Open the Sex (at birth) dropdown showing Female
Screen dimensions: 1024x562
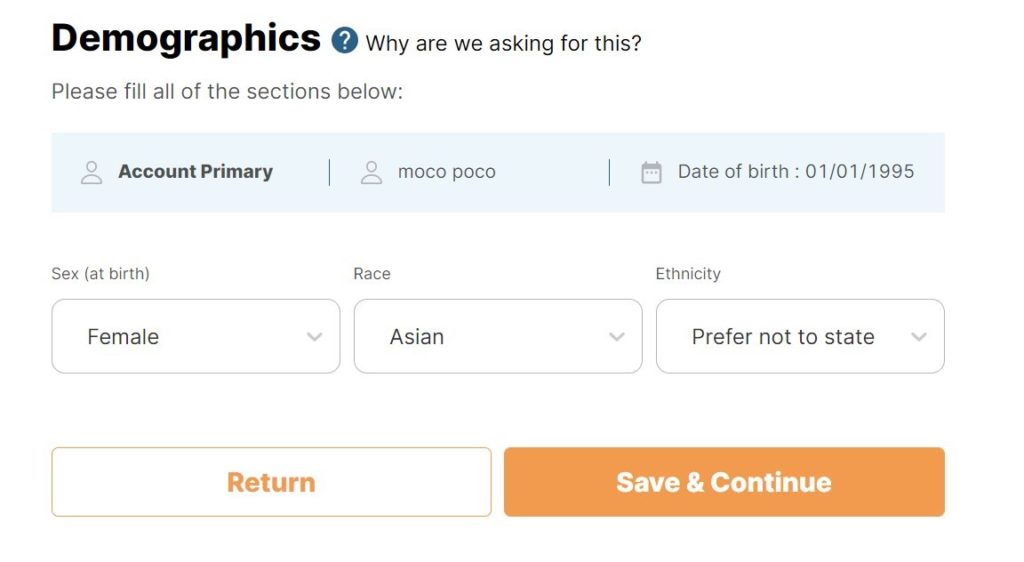[195, 336]
